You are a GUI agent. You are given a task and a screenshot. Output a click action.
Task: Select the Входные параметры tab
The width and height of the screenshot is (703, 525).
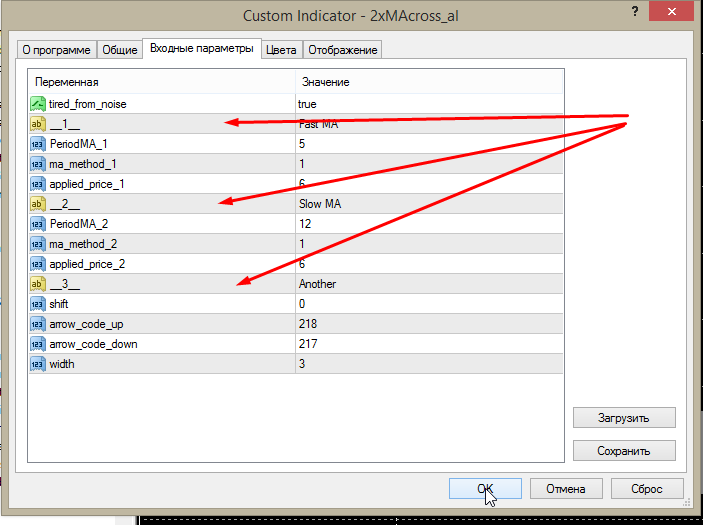[x=202, y=48]
